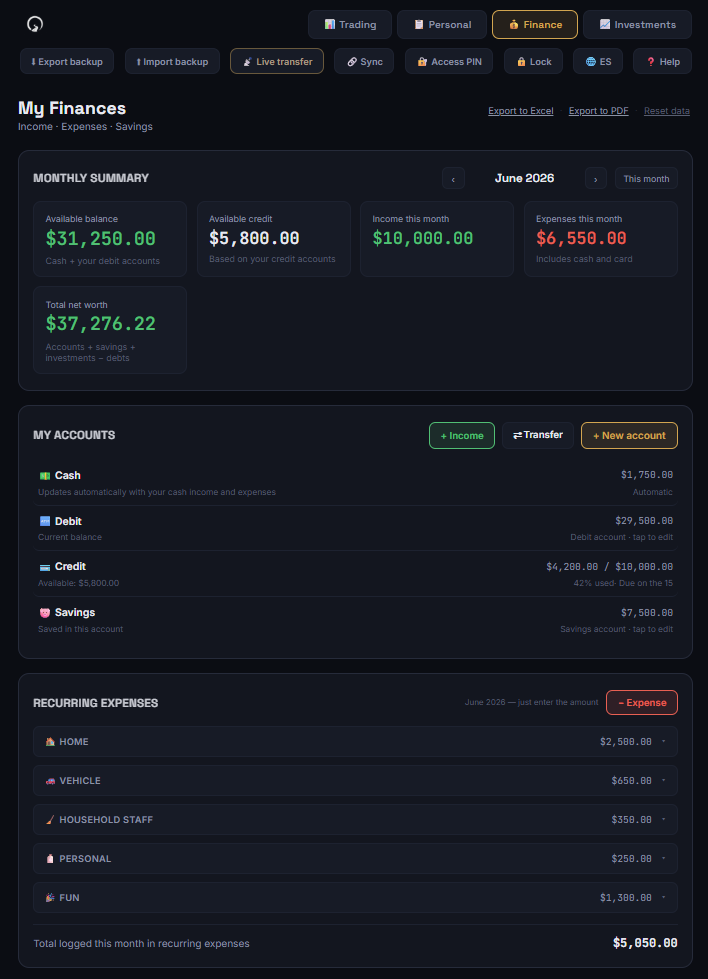
Task: Click the Available credit $5,800.00 card
Action: [273, 239]
